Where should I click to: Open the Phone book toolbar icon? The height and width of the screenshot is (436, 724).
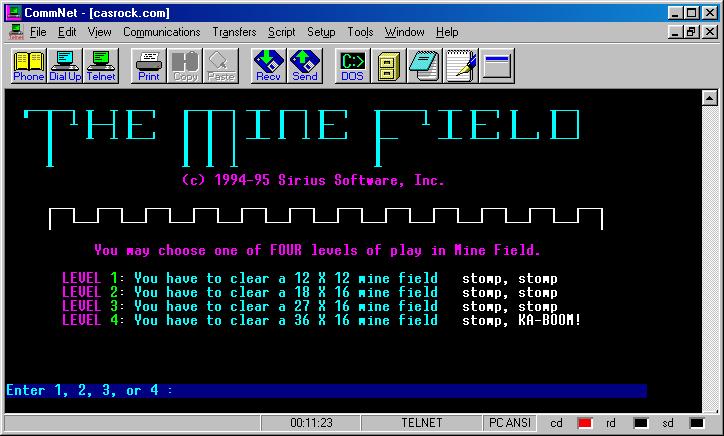point(29,66)
